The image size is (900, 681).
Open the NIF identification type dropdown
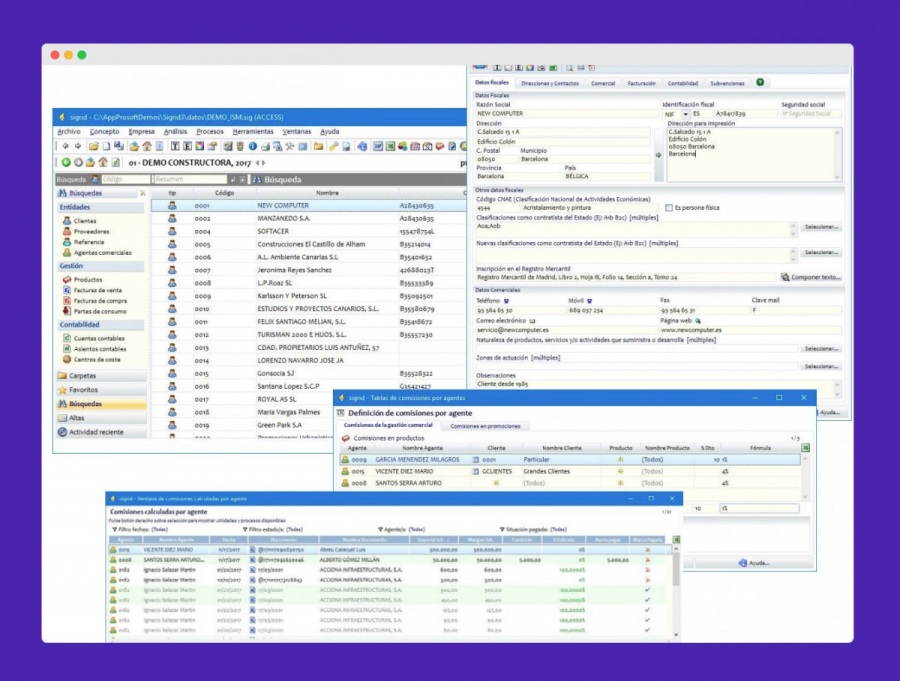[685, 114]
